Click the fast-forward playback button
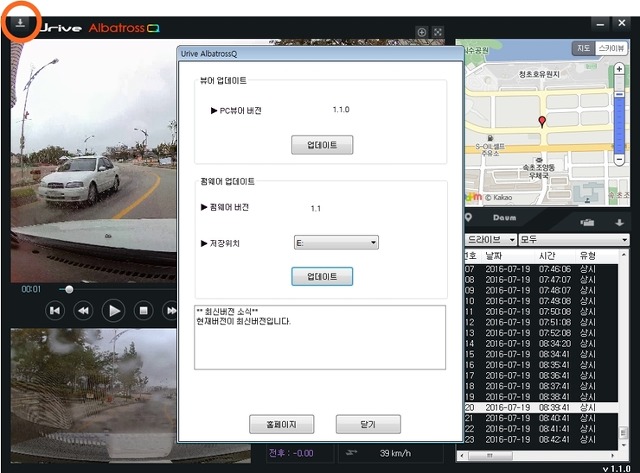This screenshot has width=640, height=473. pos(170,311)
